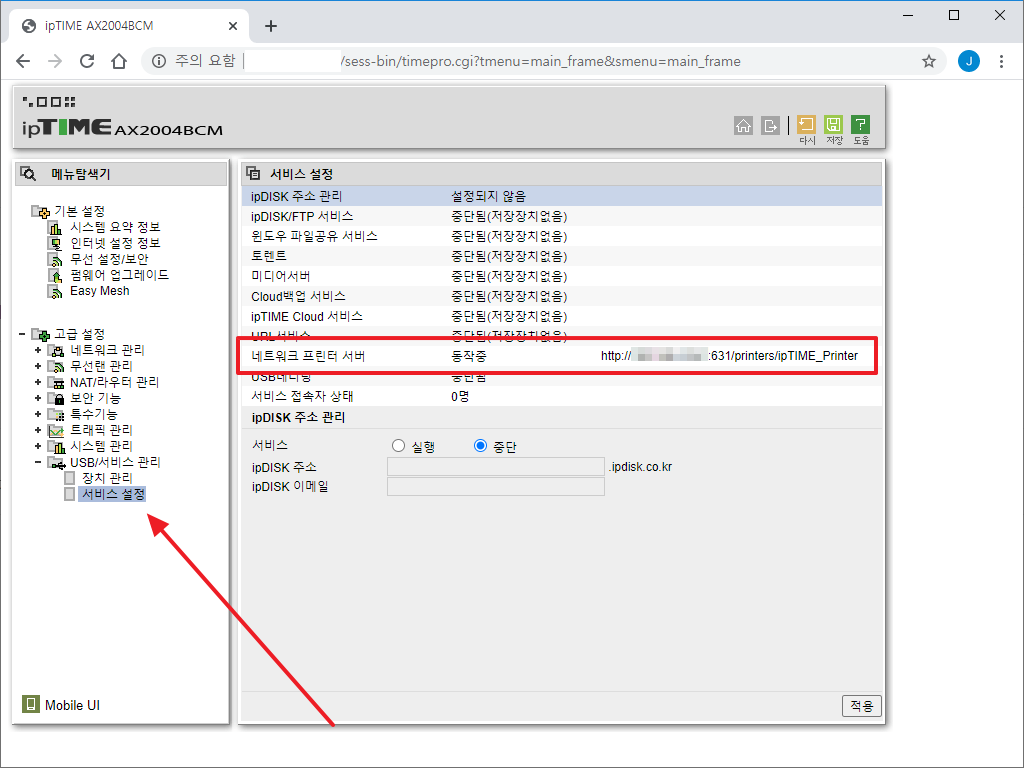Screen dimensions: 1024x768
Task: Select the 중단 radio button
Action: click(481, 445)
